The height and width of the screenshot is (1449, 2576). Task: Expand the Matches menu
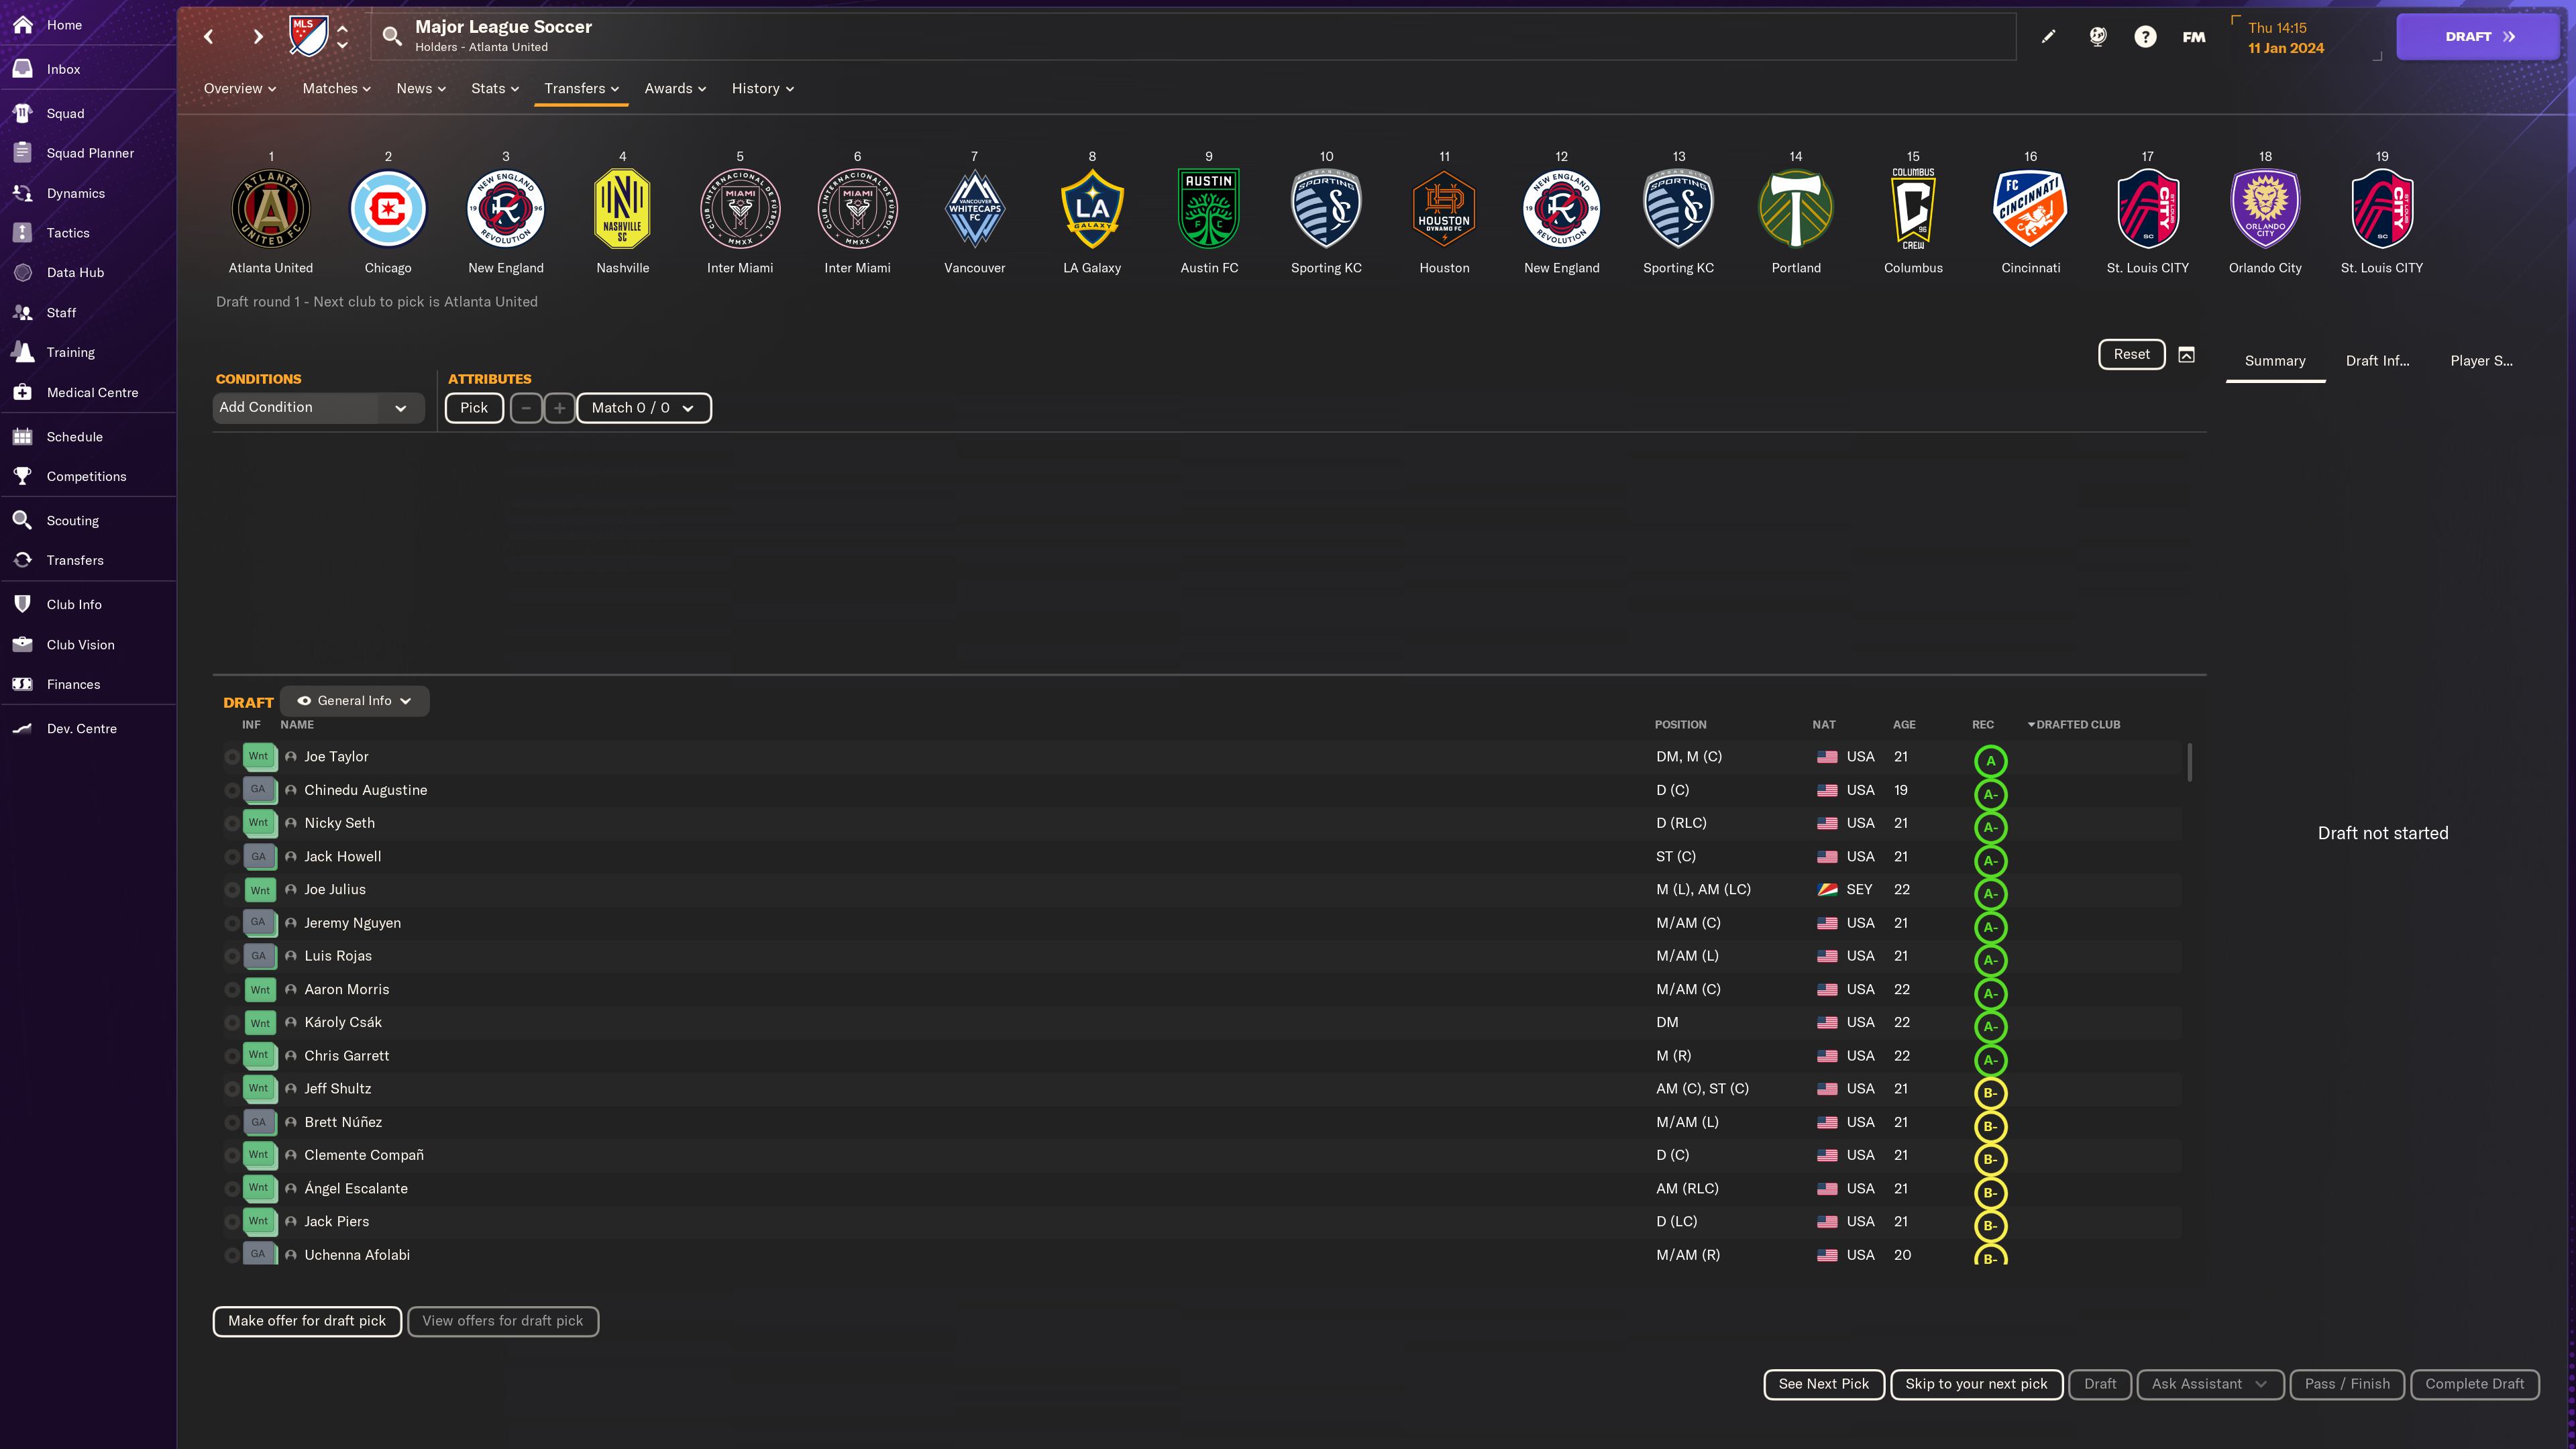337,89
